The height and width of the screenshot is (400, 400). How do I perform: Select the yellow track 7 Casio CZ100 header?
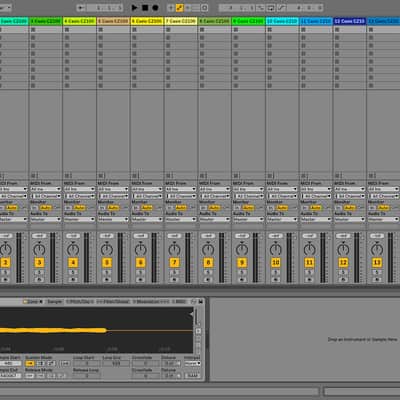[181, 21]
